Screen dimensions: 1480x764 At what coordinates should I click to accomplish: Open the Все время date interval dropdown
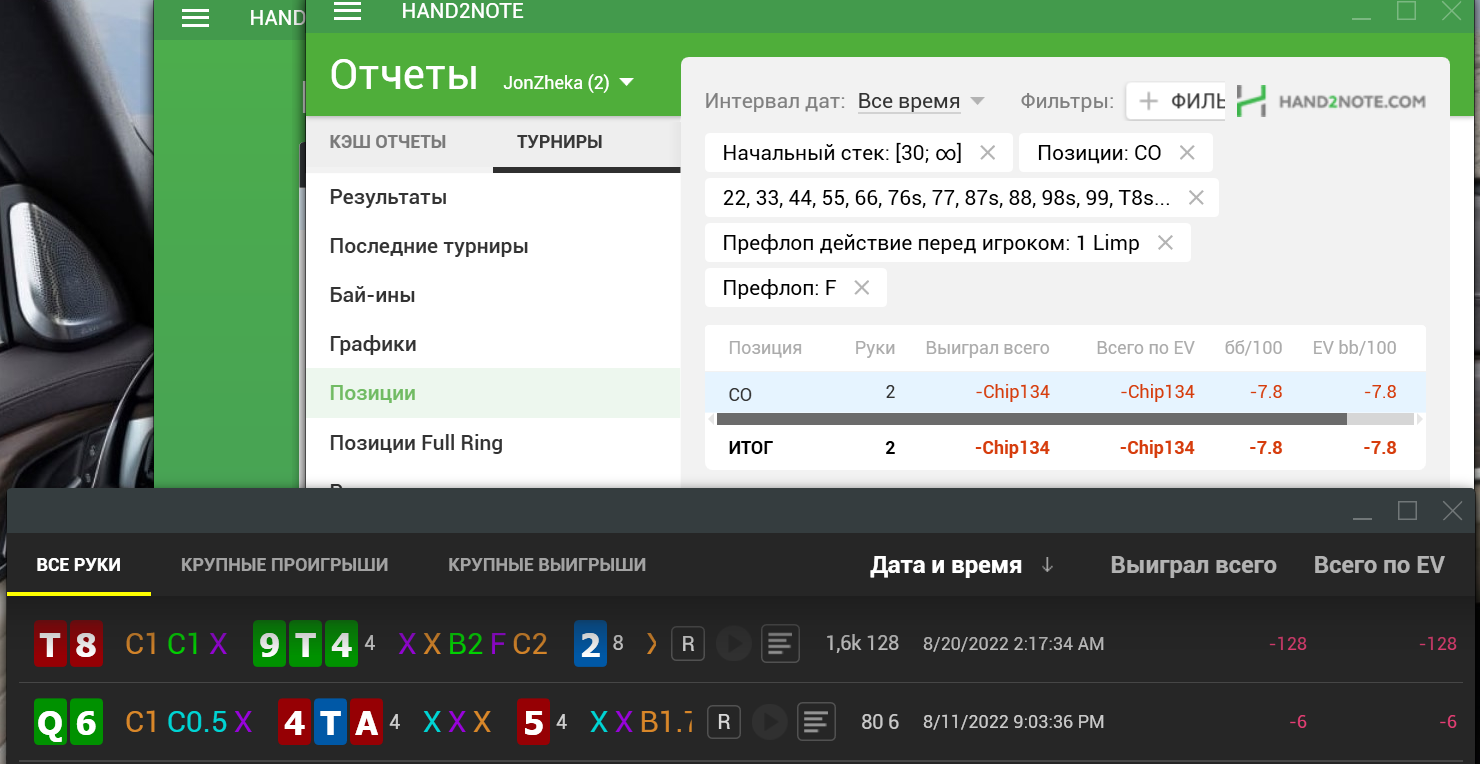(921, 101)
